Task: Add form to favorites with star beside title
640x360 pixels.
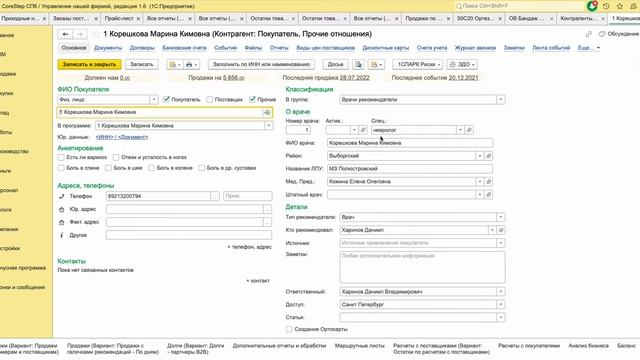Action: [96, 34]
